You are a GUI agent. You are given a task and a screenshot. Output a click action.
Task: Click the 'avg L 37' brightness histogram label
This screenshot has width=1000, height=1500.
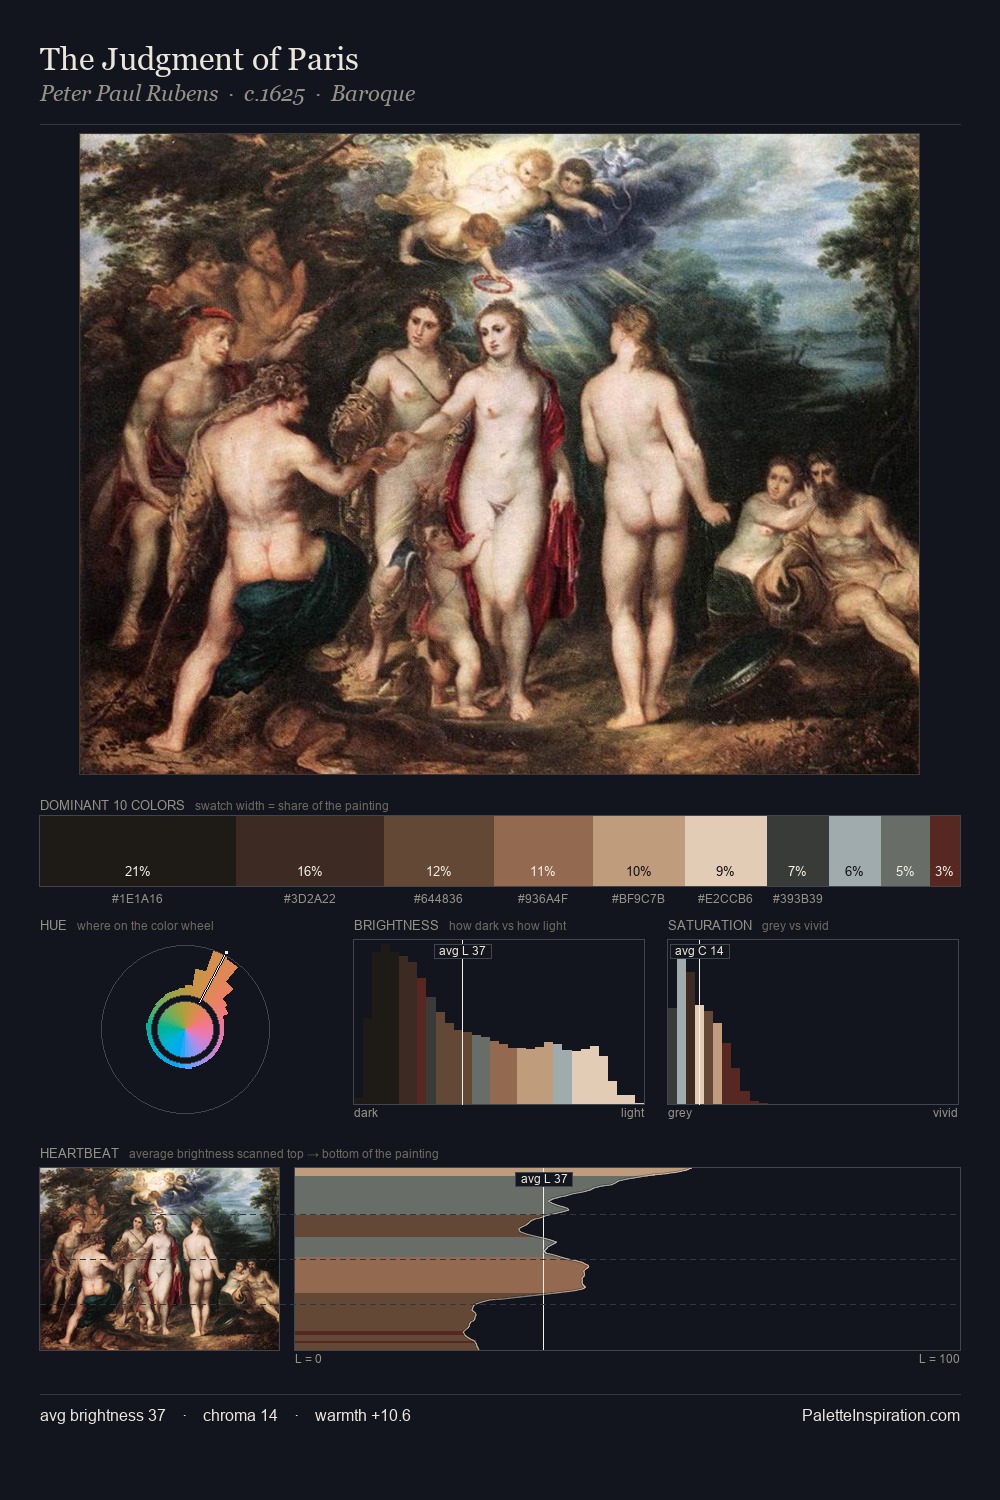(x=462, y=950)
